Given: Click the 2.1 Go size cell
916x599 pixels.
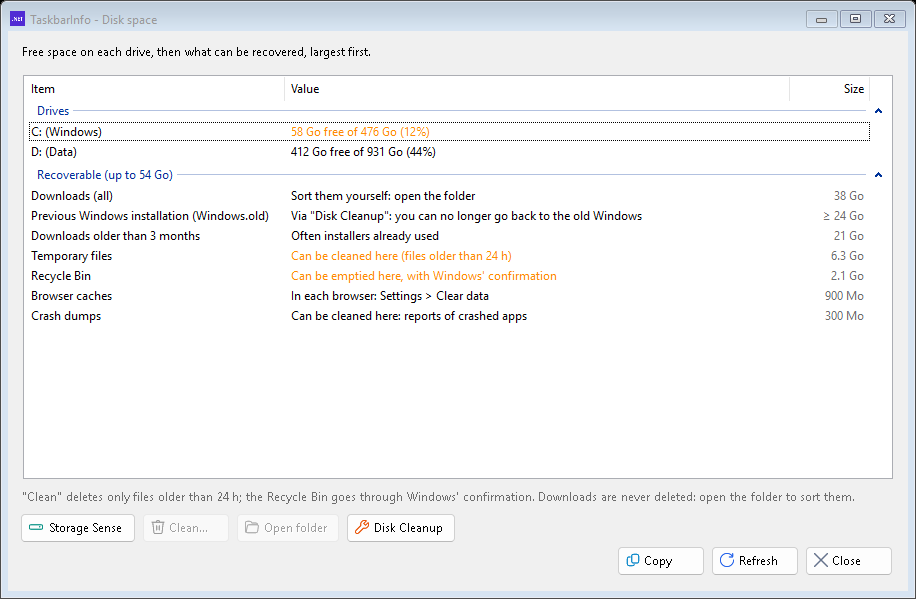Looking at the screenshot, I should [847, 276].
